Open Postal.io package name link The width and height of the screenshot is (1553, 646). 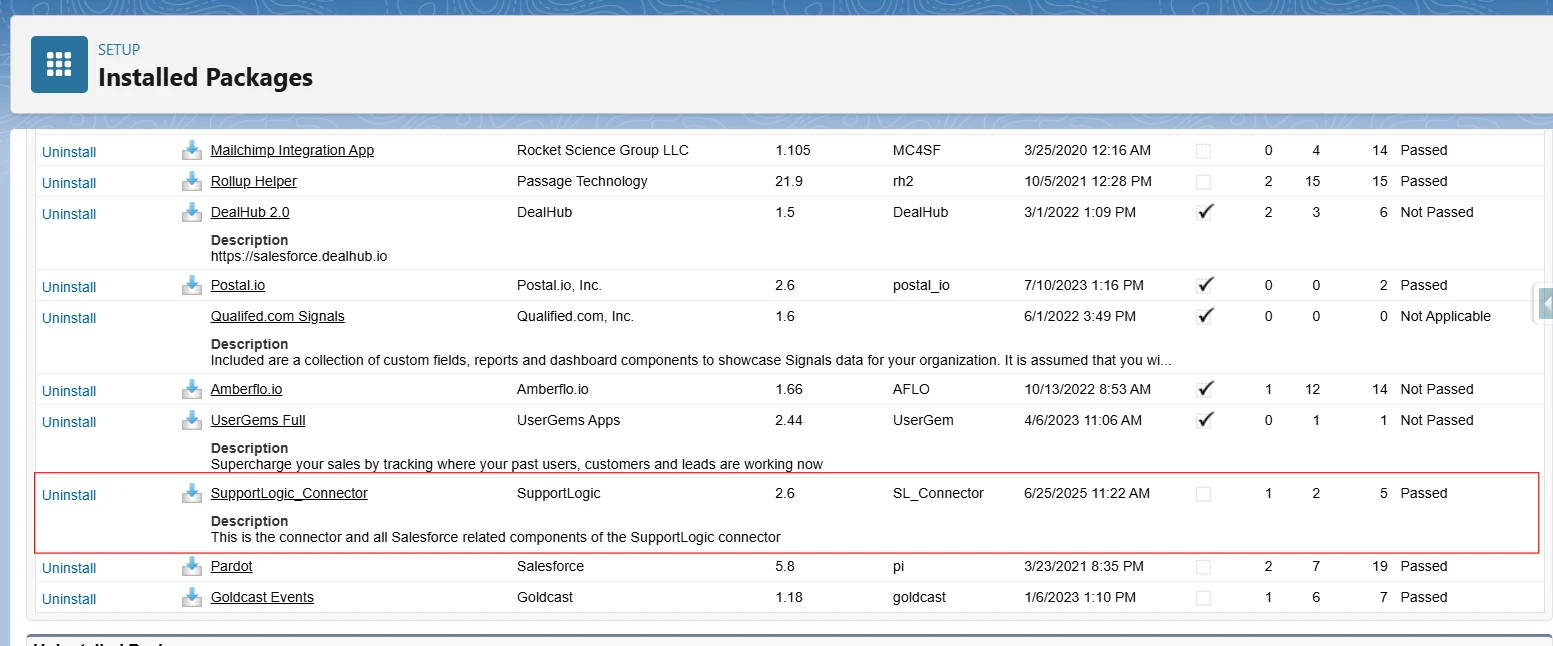coord(238,285)
